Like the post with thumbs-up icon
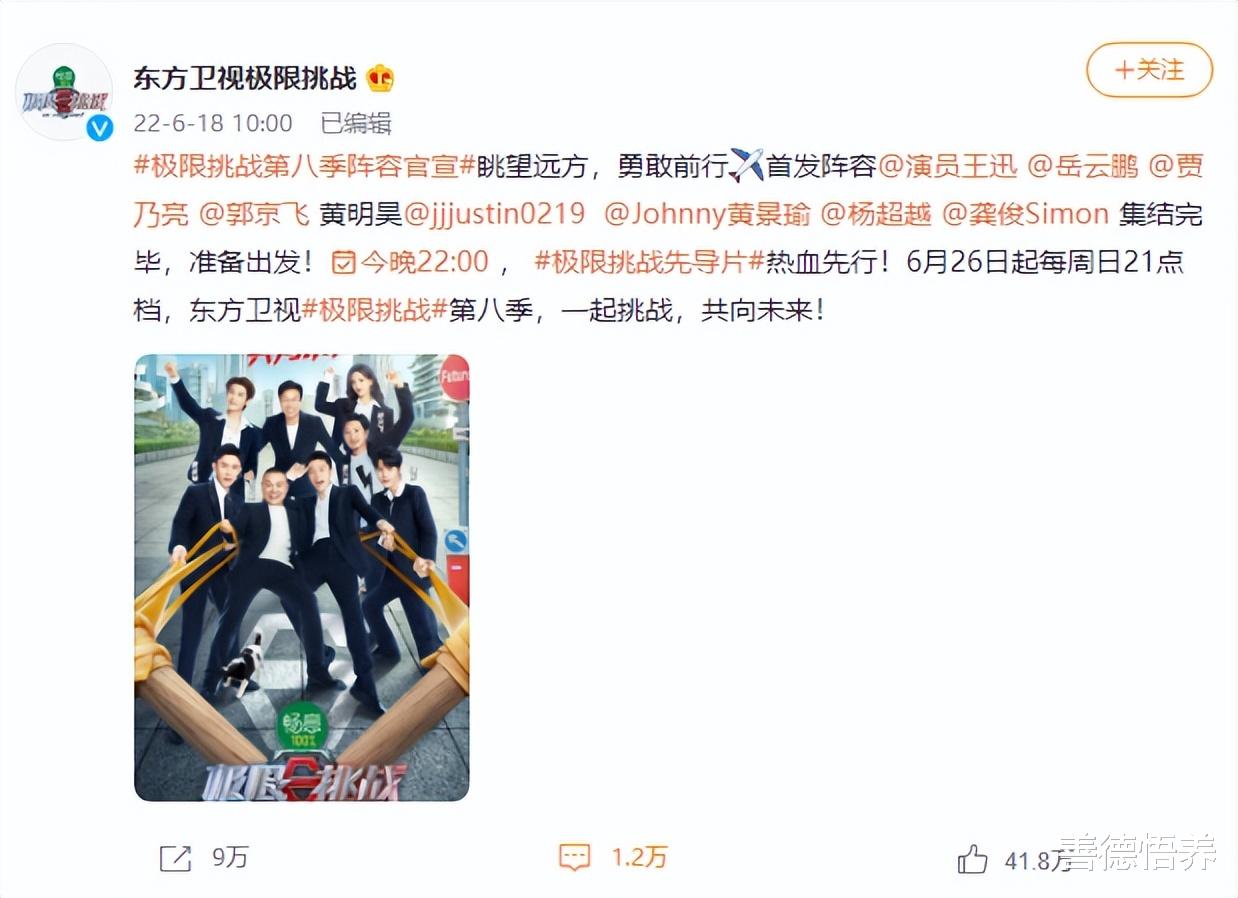Viewport: 1238px width, 898px height. point(973,858)
